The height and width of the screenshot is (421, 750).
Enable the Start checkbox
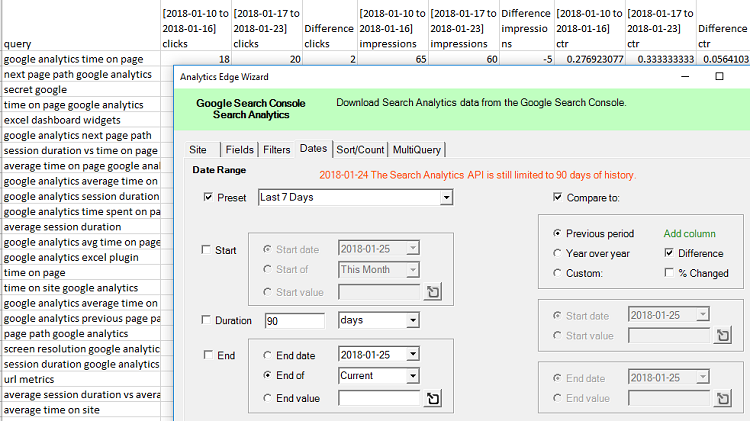coord(206,250)
